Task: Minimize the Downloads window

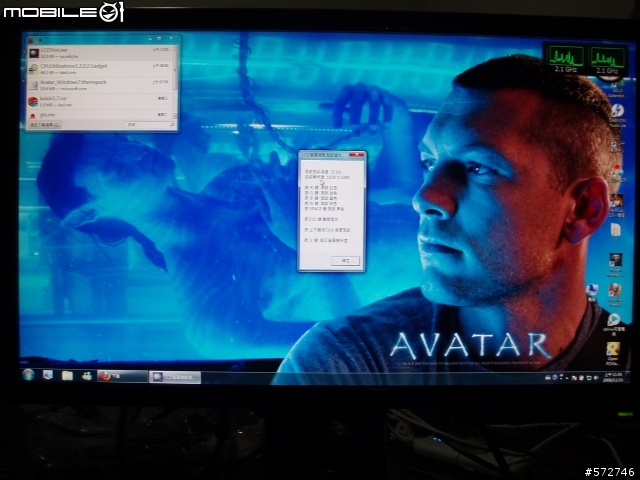Action: coord(150,39)
